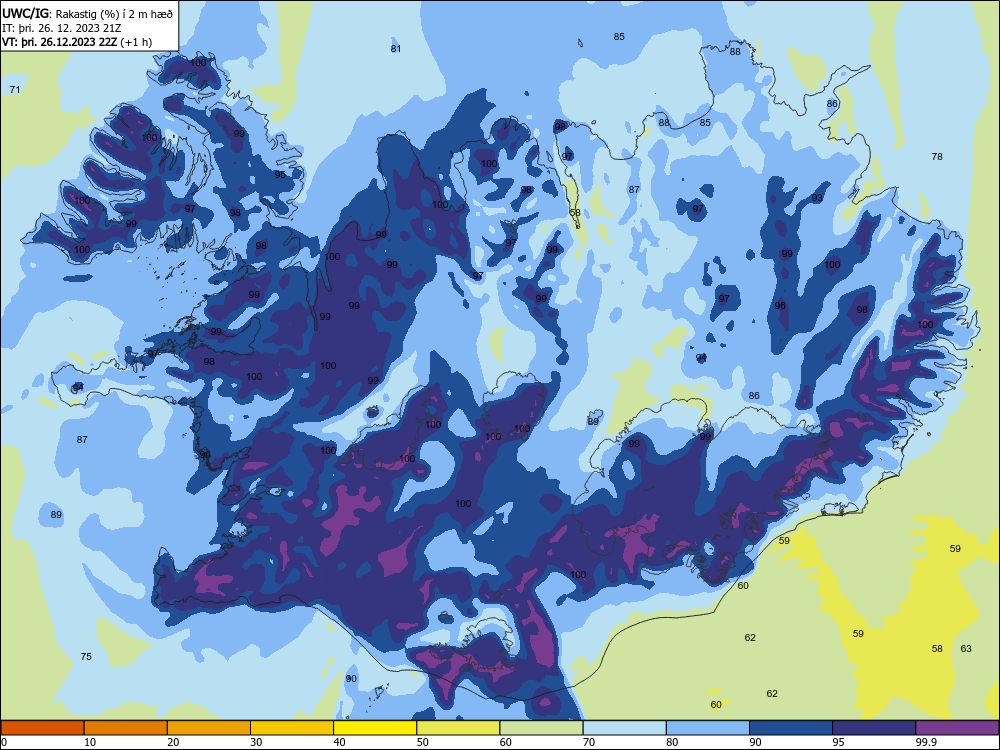This screenshot has width=1000, height=750.
Task: Click the legend scale label 10
Action: [90, 742]
